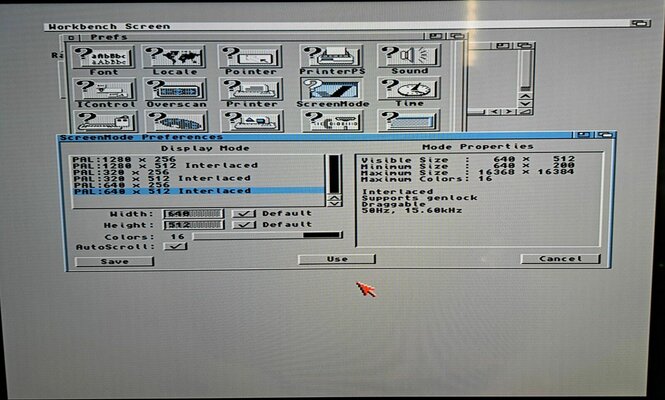Screen dimensions: 665x400
Task: Click the rear window's vertical scrollbar
Action: point(525,70)
